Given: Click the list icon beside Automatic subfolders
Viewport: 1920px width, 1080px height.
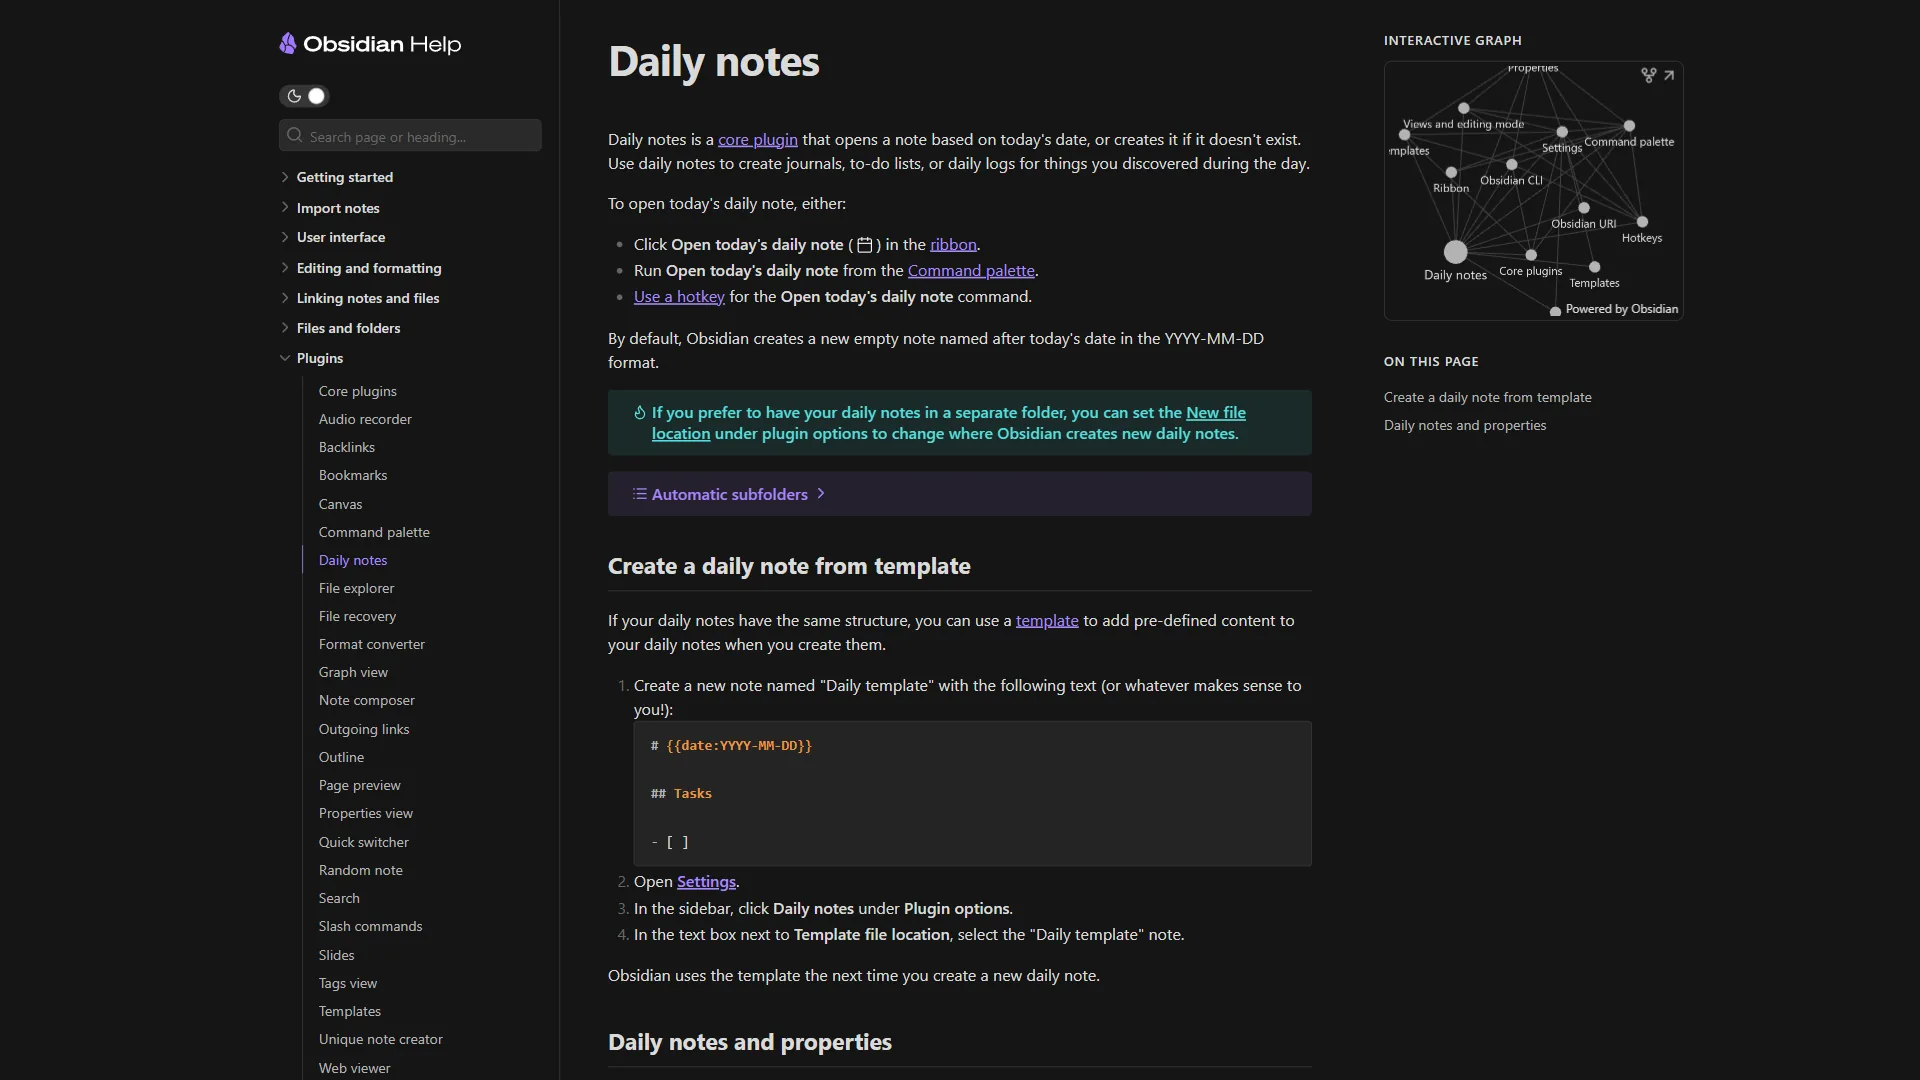Looking at the screenshot, I should tap(639, 494).
